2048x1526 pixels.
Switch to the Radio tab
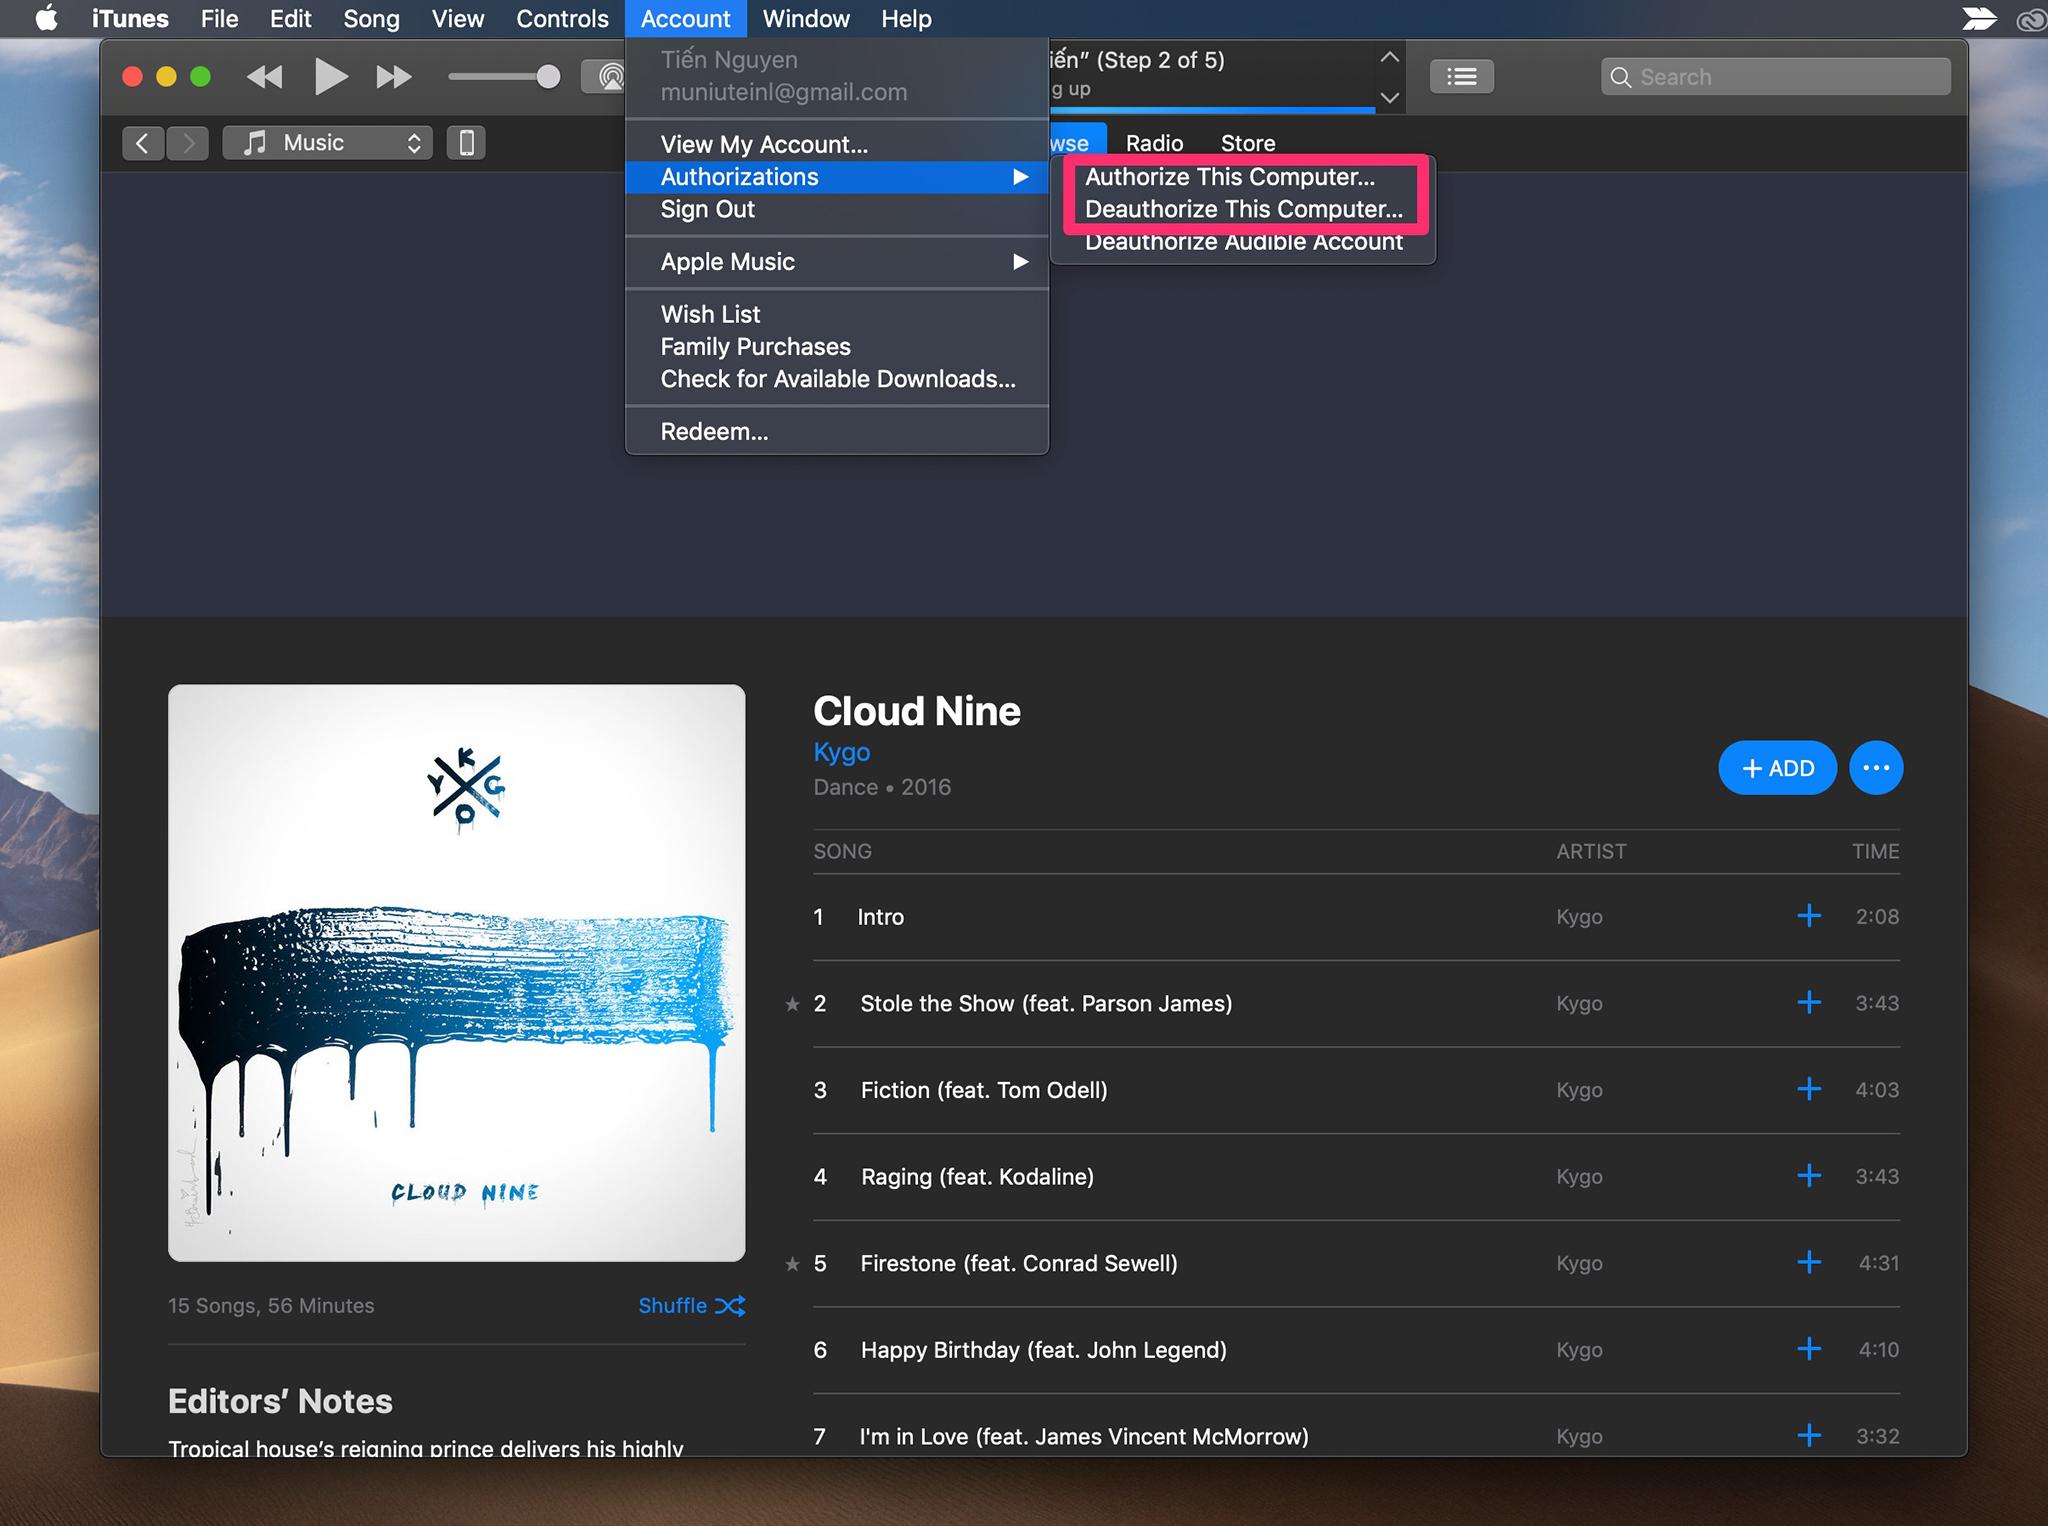1154,143
